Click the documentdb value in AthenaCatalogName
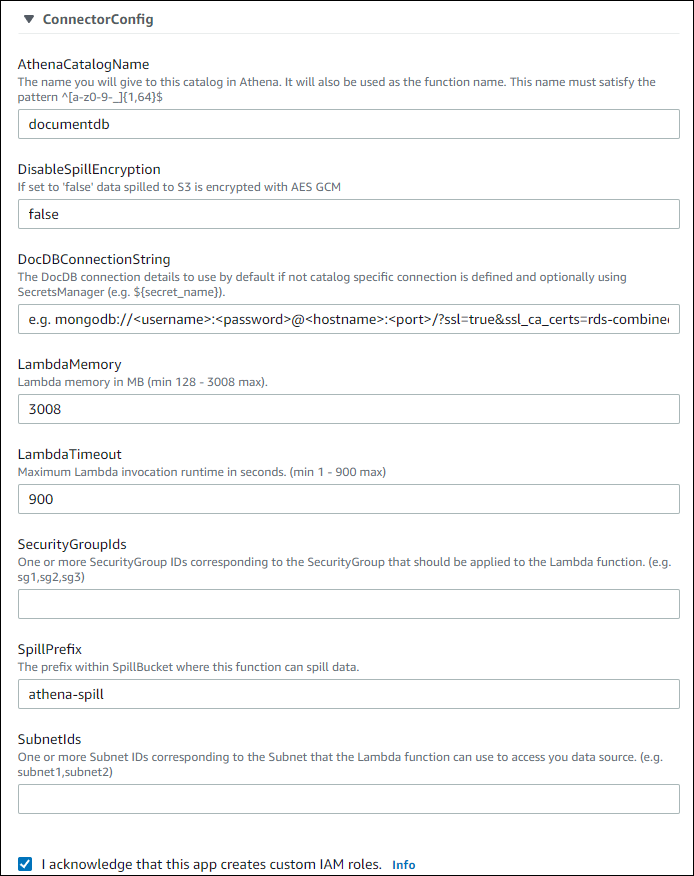Screen dimensions: 694x876 click(x=347, y=123)
